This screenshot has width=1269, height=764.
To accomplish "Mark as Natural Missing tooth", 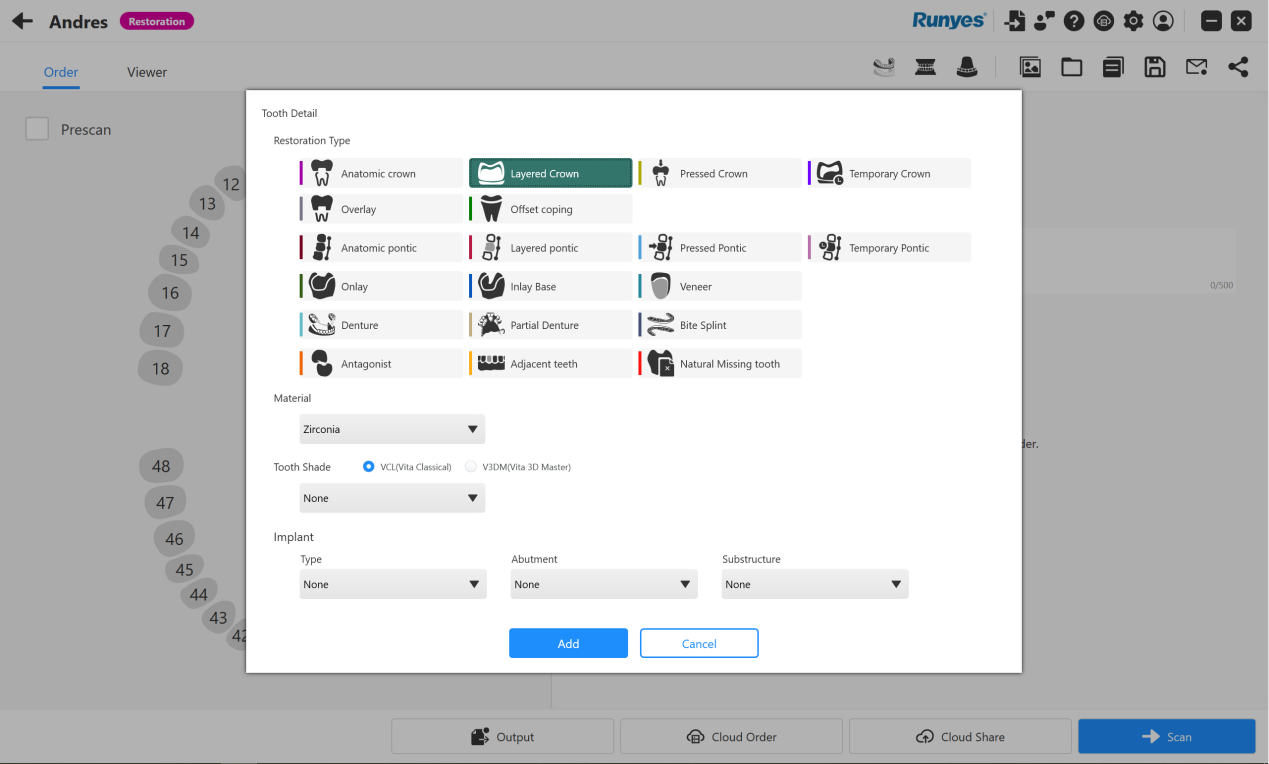I will (719, 364).
